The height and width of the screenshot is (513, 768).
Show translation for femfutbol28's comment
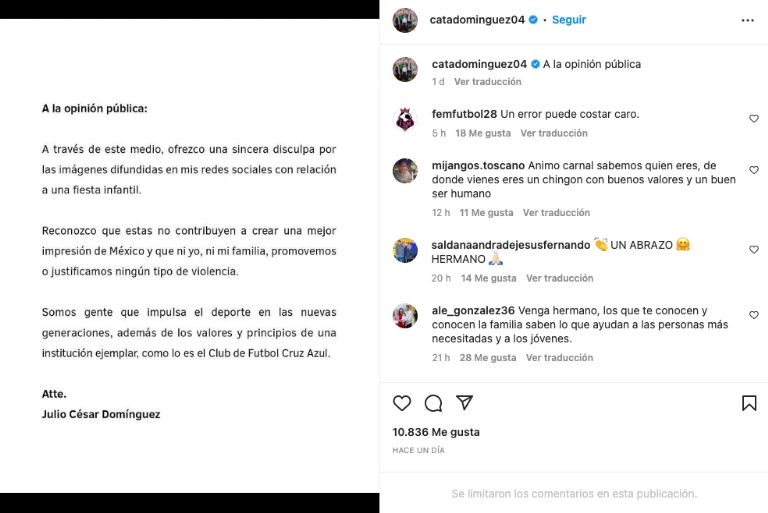point(554,133)
